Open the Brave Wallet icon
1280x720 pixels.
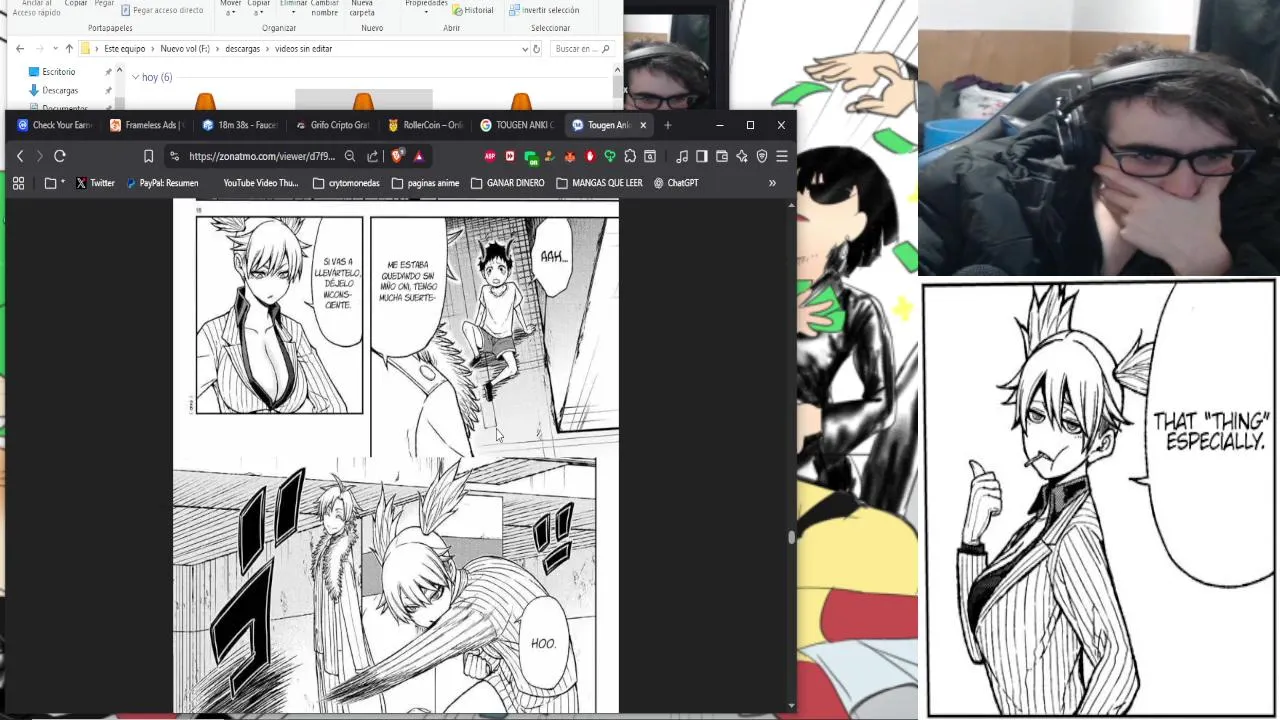coord(722,156)
